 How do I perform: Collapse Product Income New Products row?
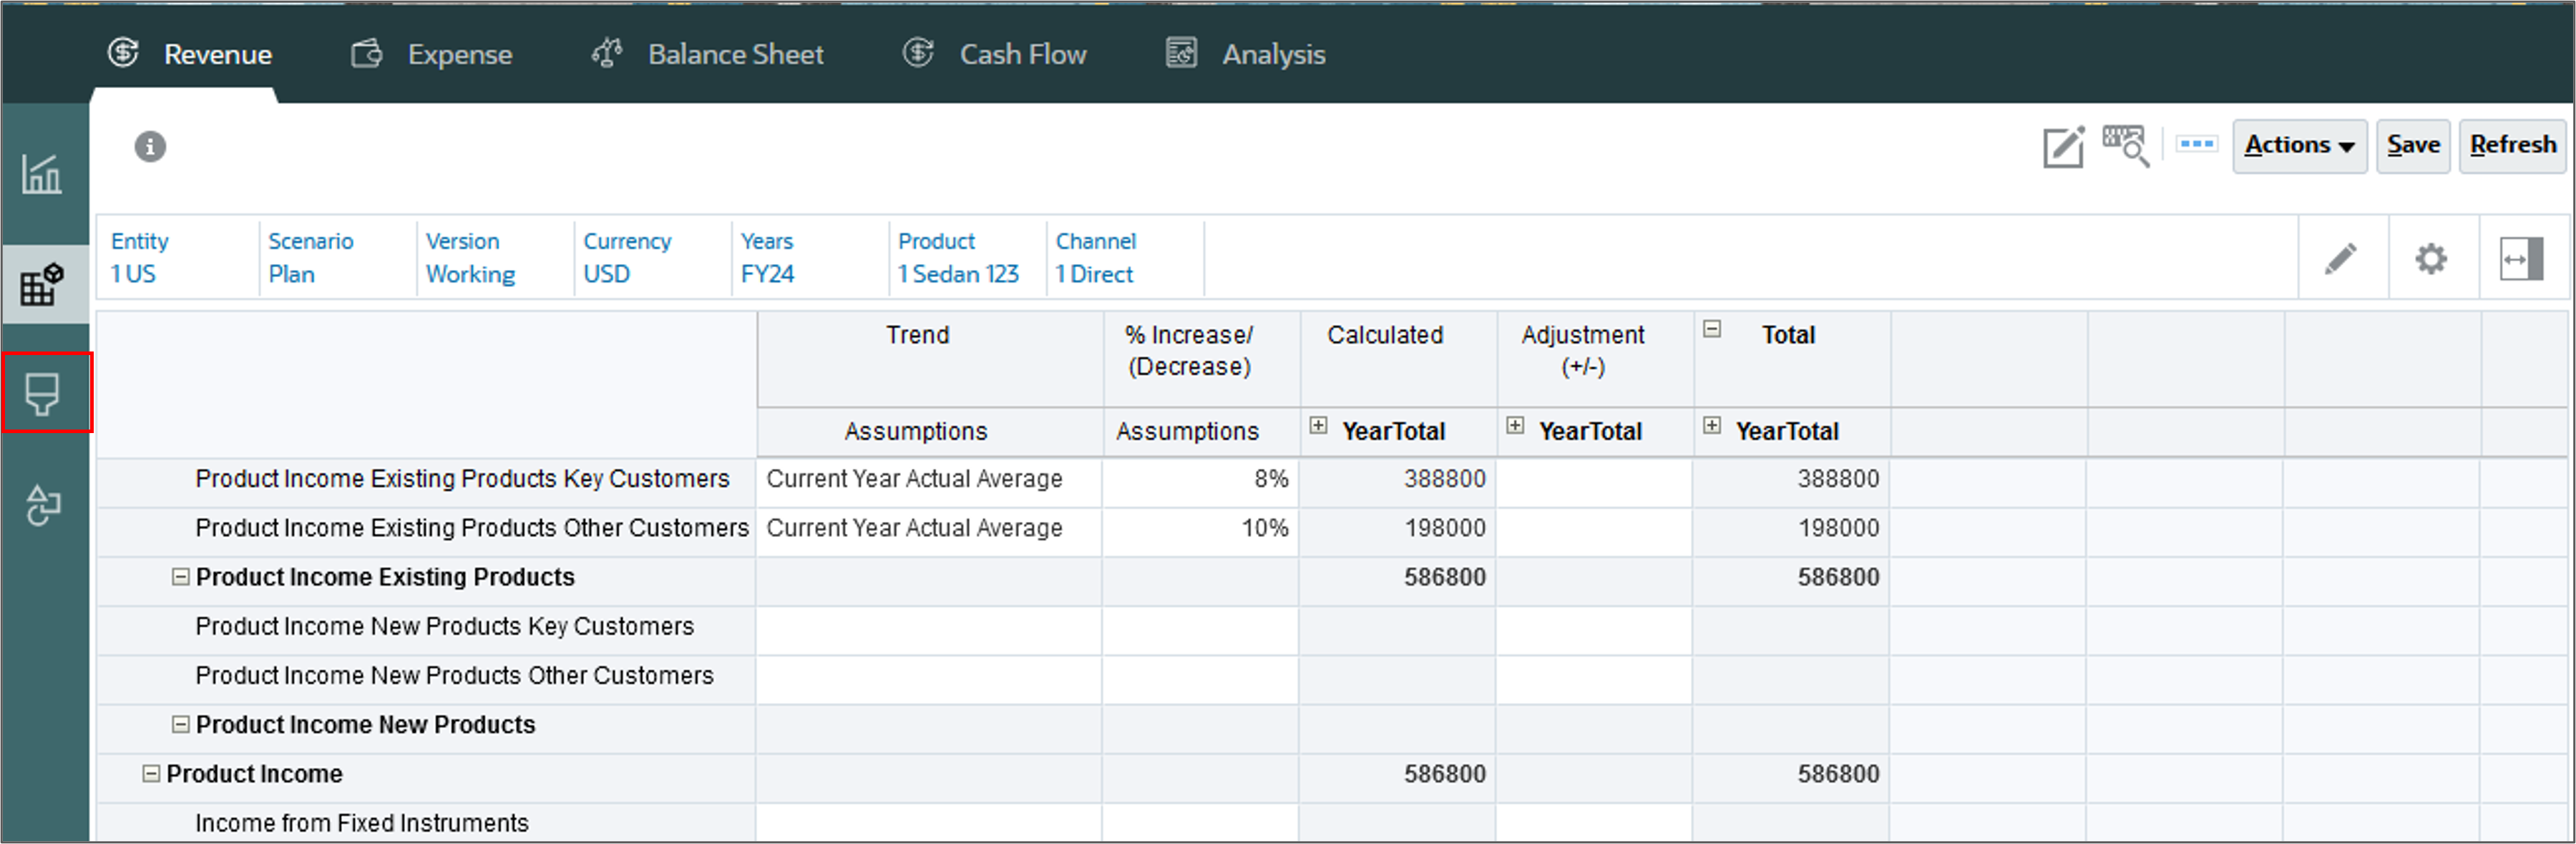coord(181,724)
